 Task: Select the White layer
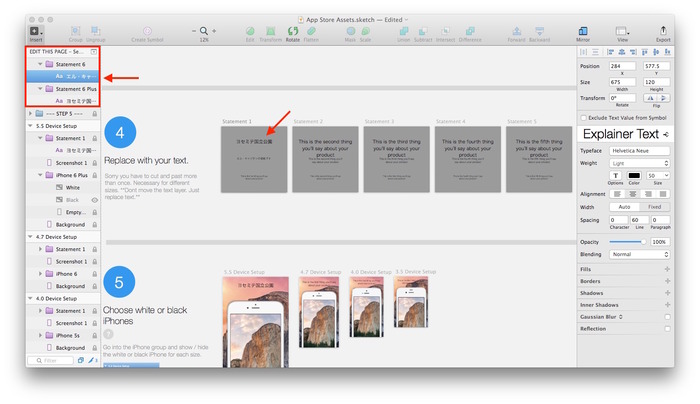pos(63,187)
